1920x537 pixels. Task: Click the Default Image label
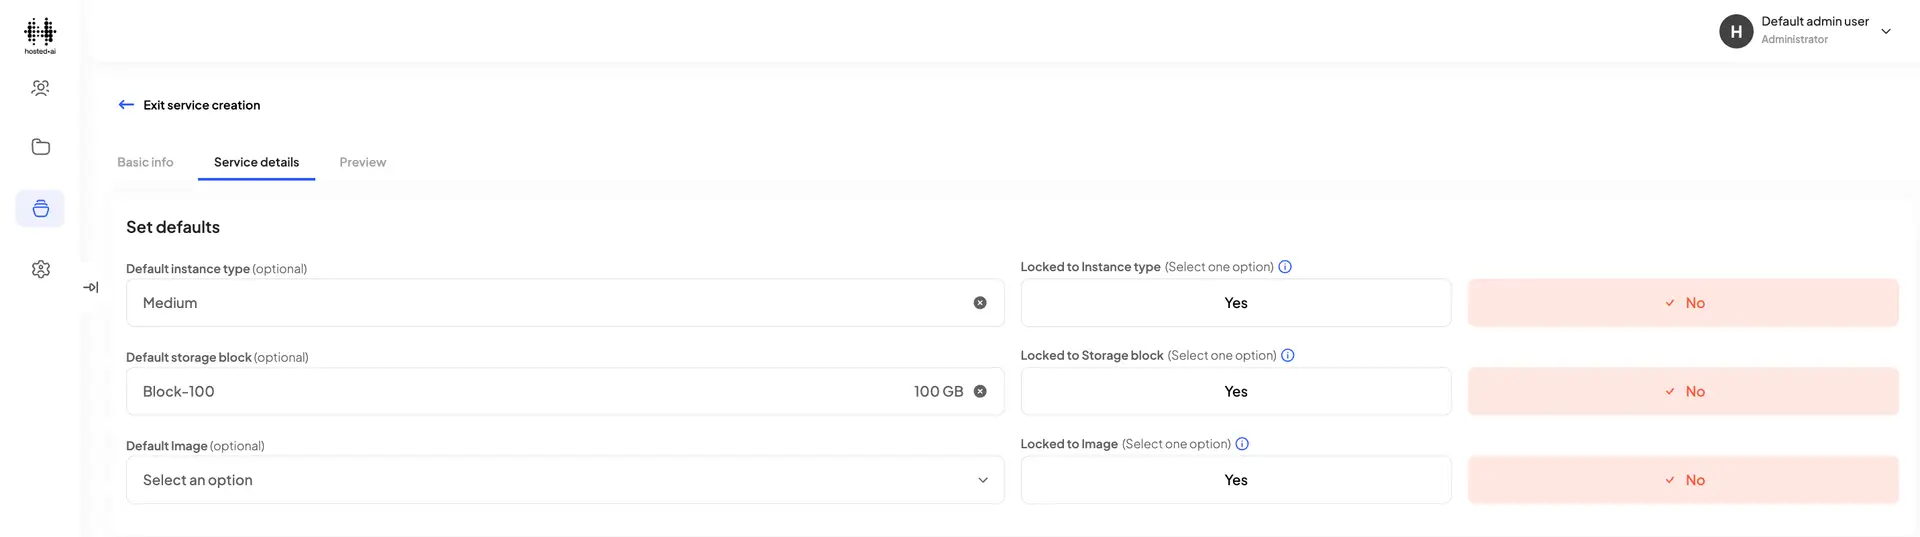(167, 446)
